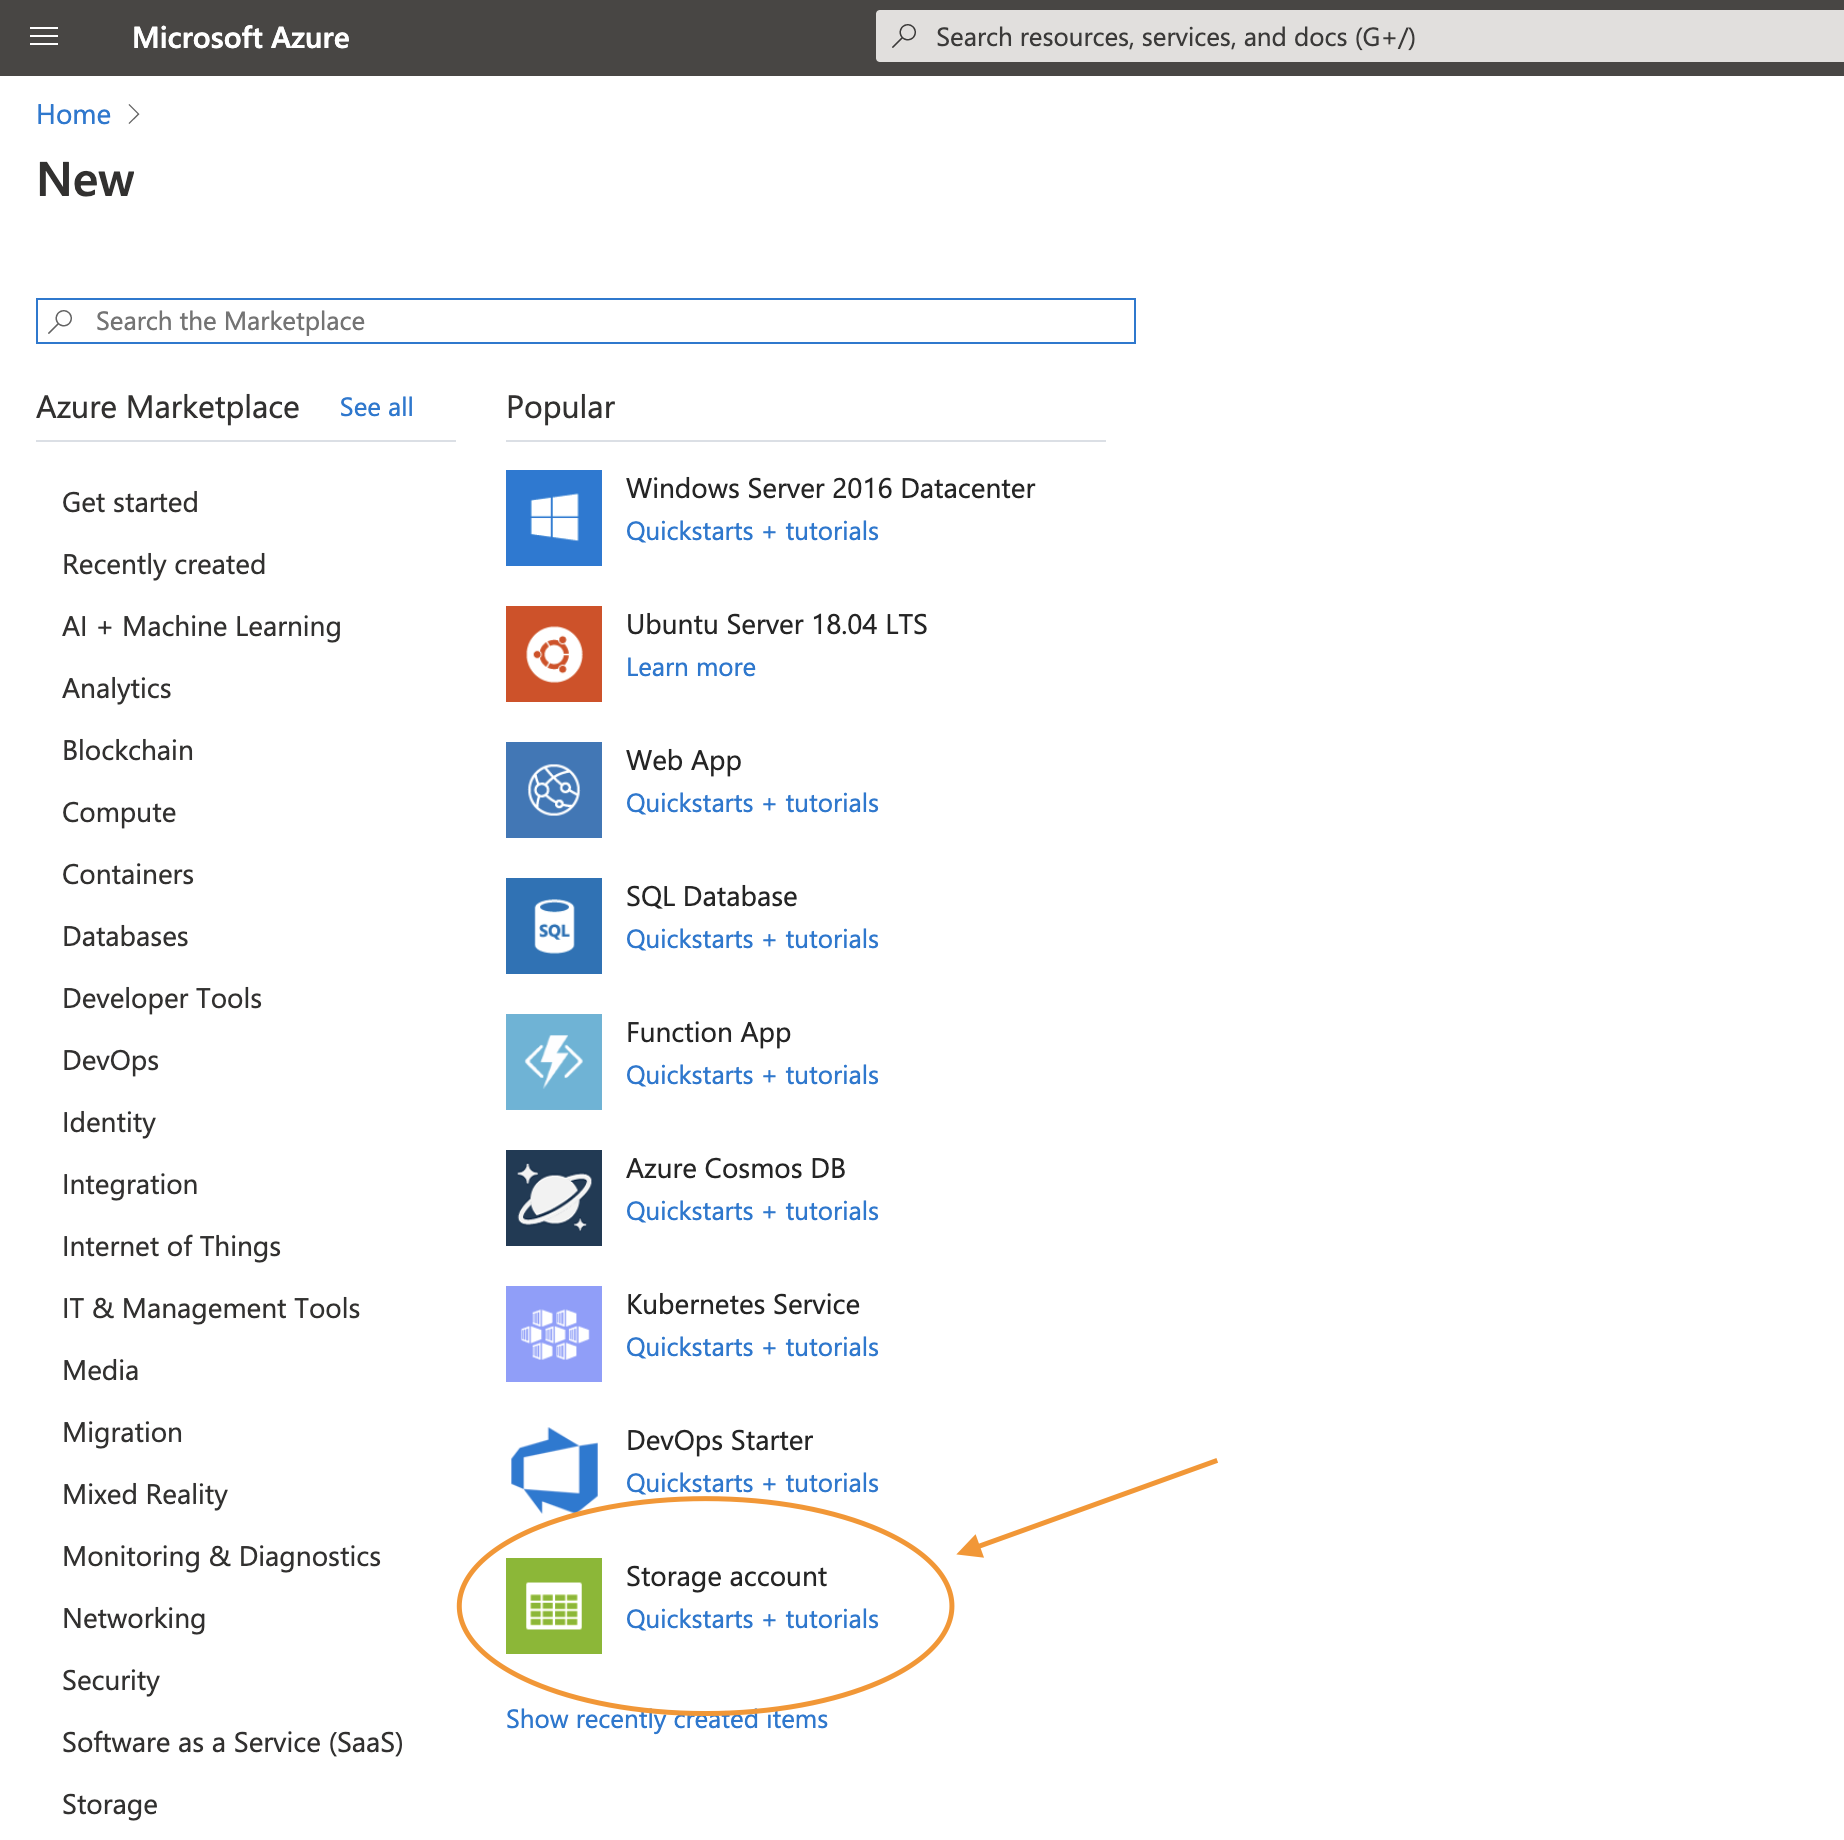Image resolution: width=1844 pixels, height=1840 pixels.
Task: Select Blockchain category
Action: (x=128, y=750)
